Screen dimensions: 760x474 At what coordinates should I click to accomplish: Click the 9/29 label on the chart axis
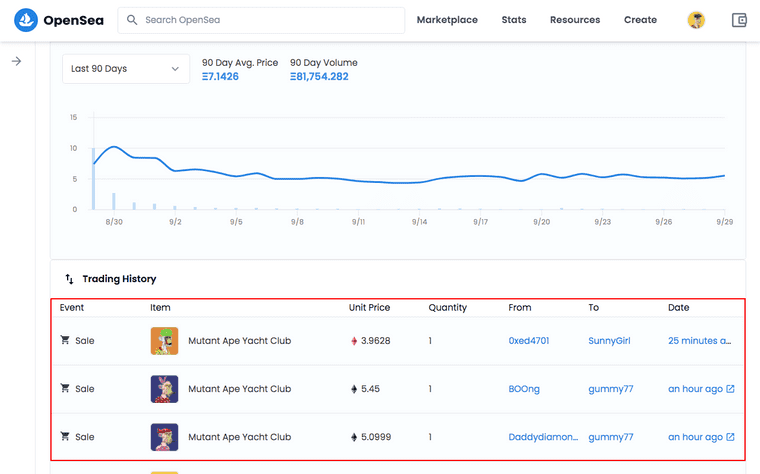point(725,221)
